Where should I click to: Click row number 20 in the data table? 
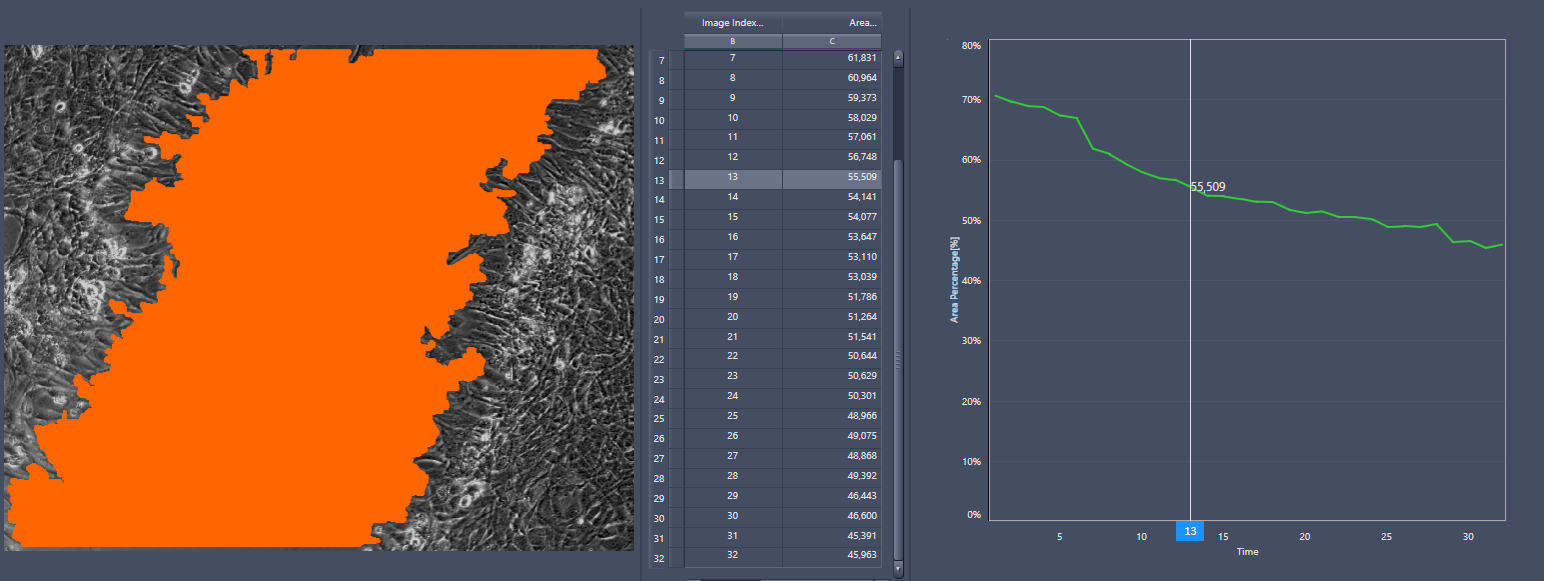(x=658, y=317)
